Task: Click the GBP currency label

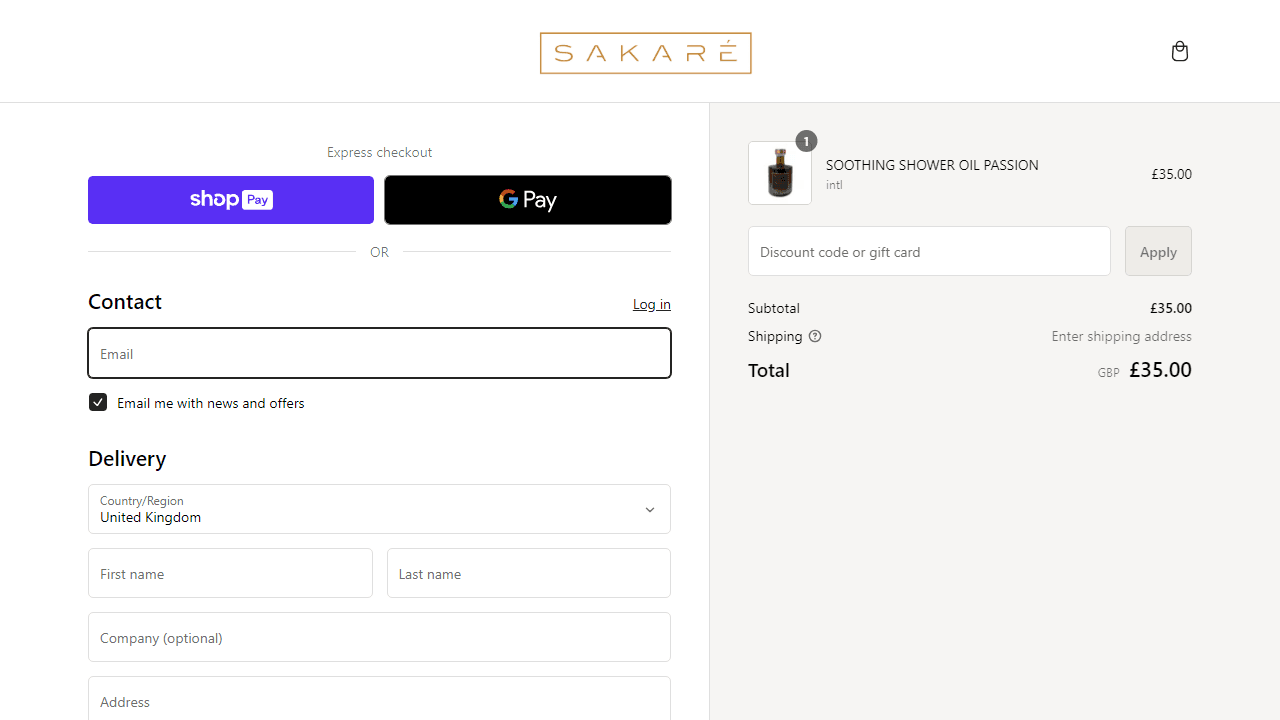Action: pyautogui.click(x=1108, y=372)
